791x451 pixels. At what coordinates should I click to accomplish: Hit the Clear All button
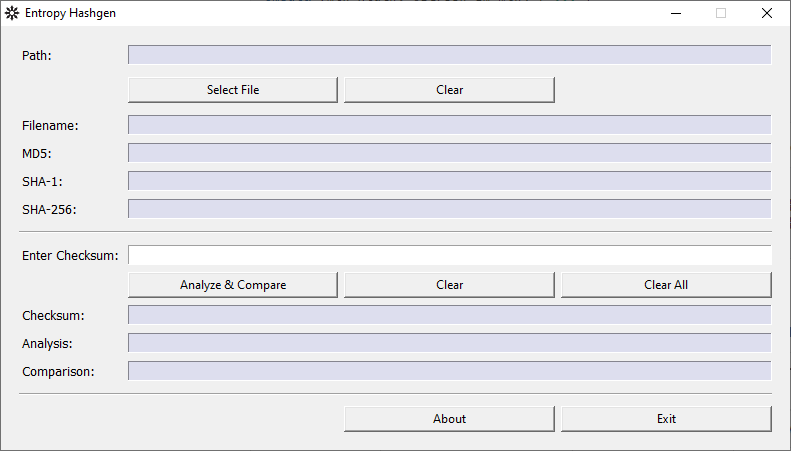click(x=666, y=285)
